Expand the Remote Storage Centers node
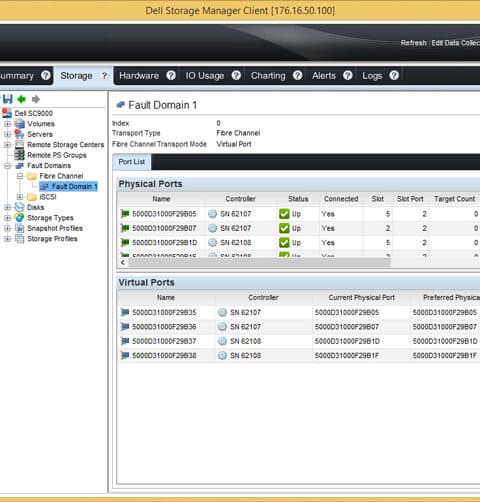Screen dimensions: 480x502 (x=7, y=145)
